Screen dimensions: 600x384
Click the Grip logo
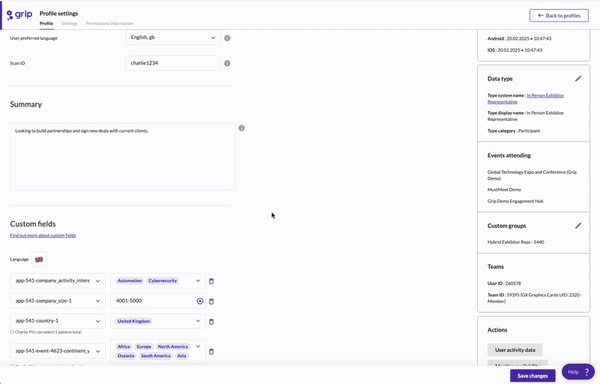[20, 15]
